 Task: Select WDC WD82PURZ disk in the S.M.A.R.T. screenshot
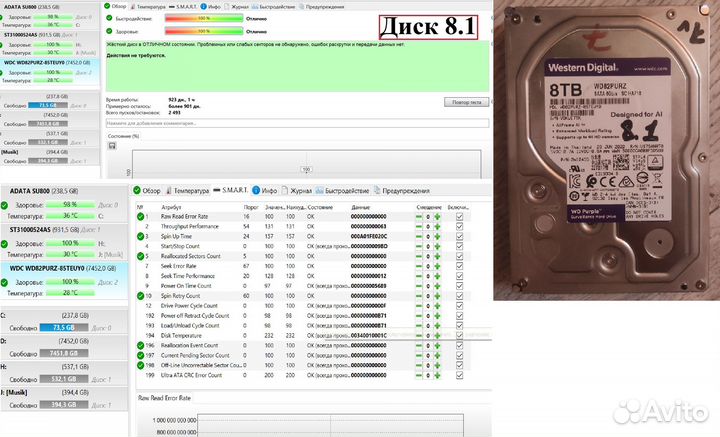coord(64,280)
